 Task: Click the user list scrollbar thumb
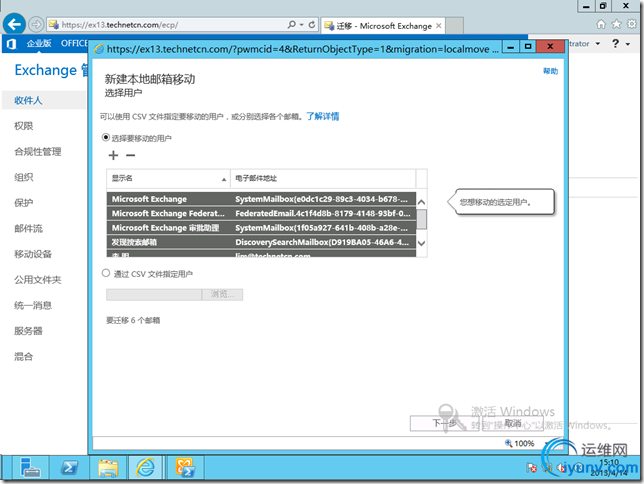pyautogui.click(x=421, y=219)
